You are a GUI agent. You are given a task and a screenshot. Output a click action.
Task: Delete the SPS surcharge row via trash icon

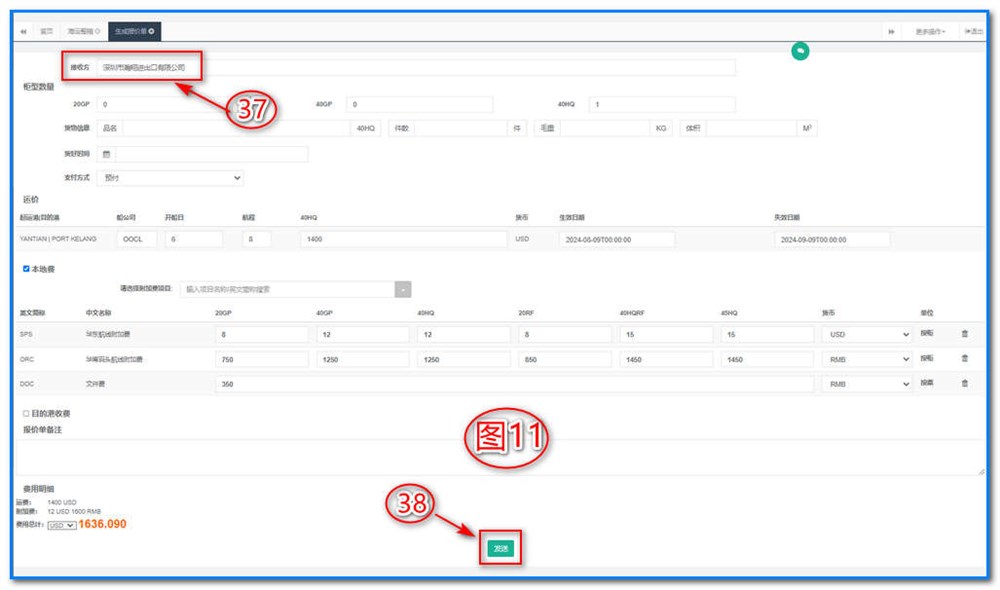point(964,334)
